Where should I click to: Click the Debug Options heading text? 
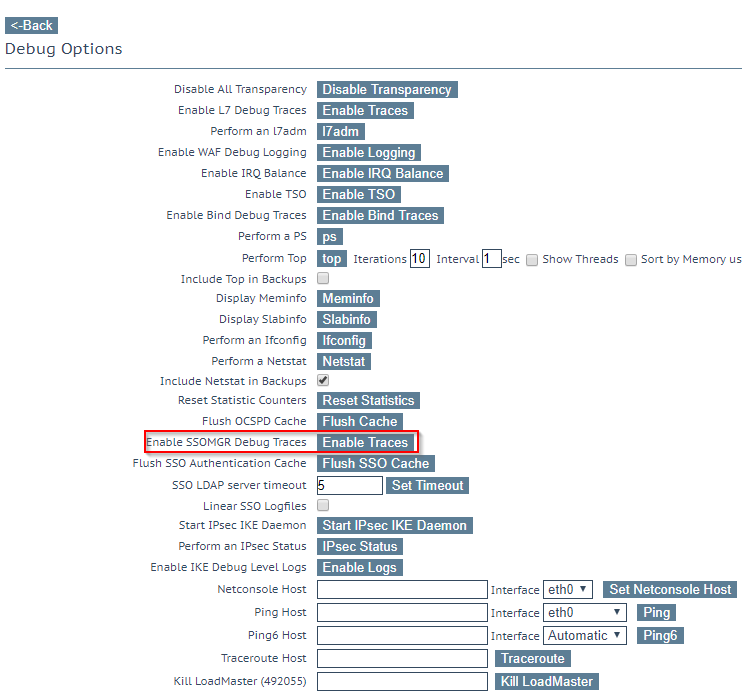pos(63,49)
